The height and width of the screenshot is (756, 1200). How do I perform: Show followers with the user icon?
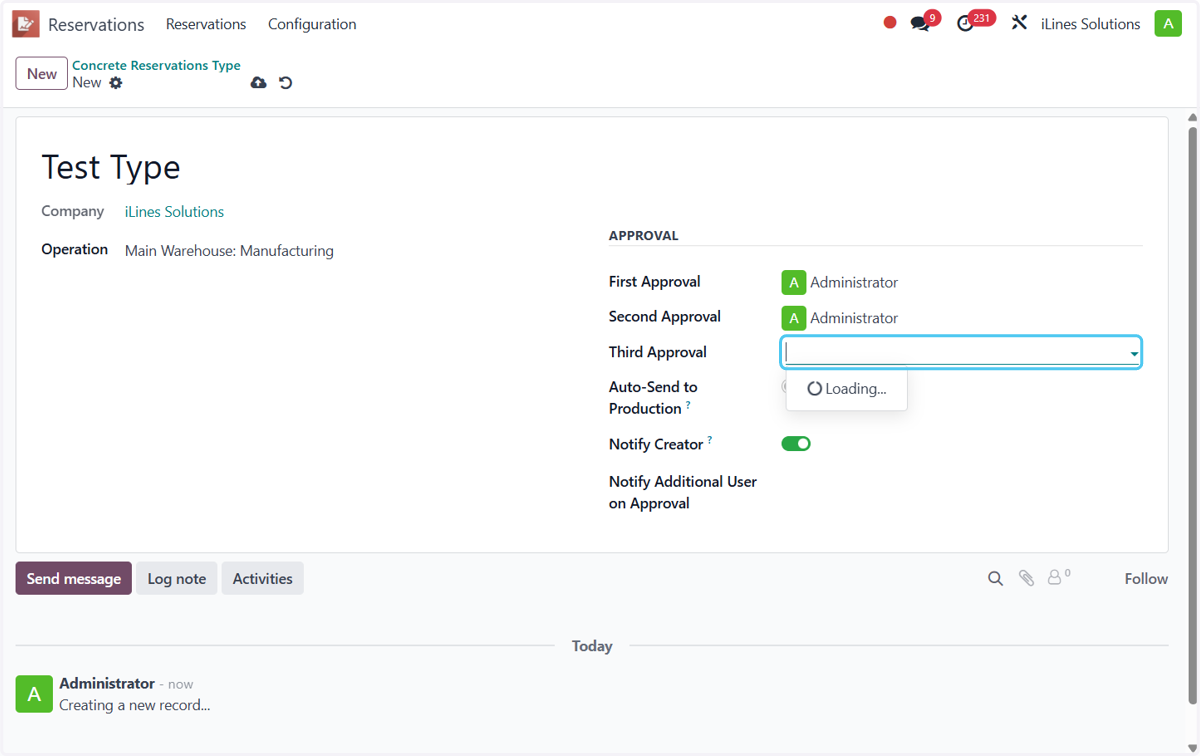(x=1058, y=577)
